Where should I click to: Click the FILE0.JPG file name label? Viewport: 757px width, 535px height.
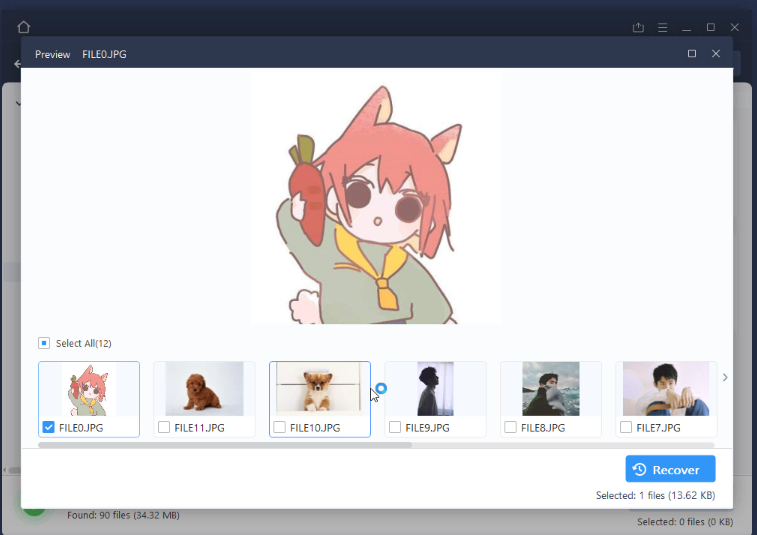81,428
